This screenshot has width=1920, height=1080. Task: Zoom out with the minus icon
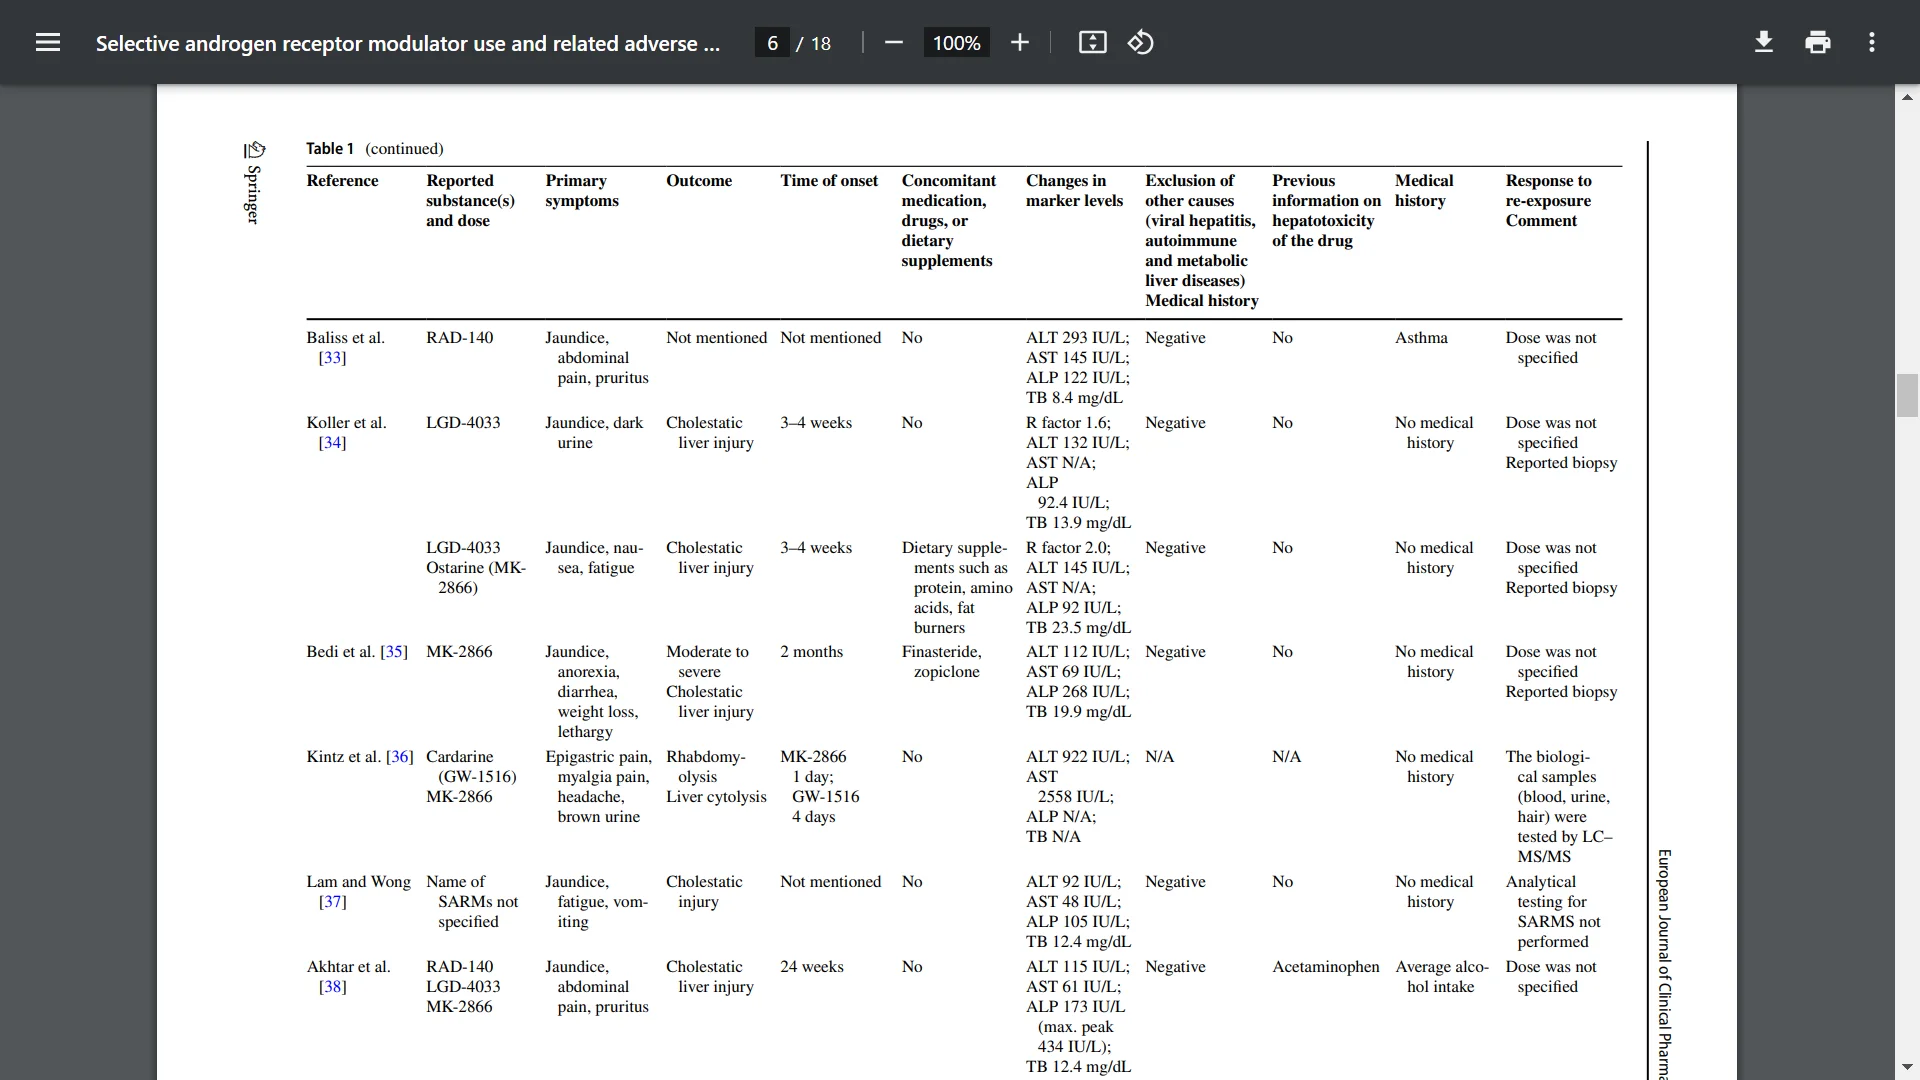894,42
